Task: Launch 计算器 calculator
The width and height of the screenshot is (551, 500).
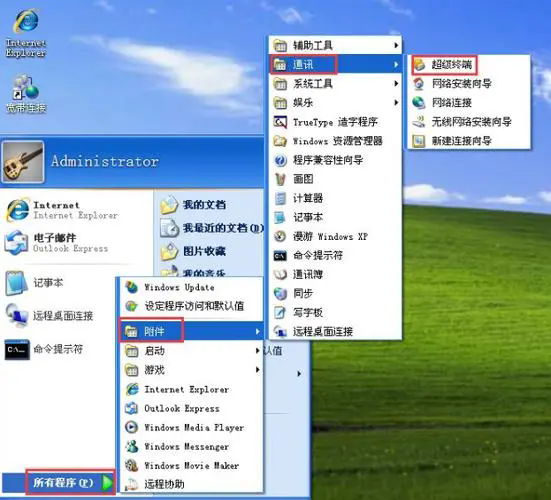Action: 336,198
